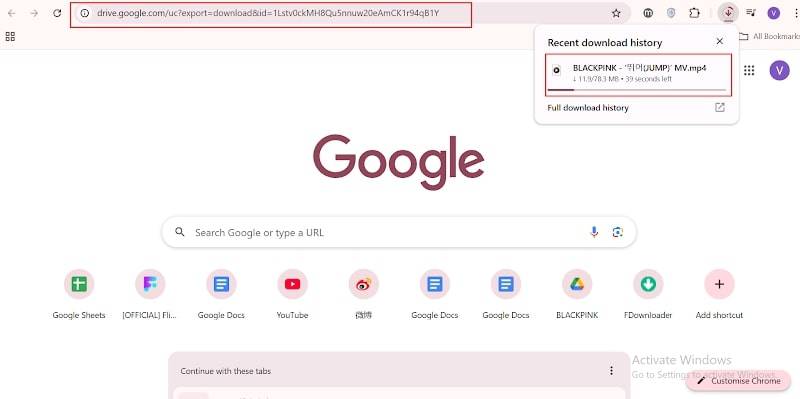The height and width of the screenshot is (399, 800).
Task: Open the YouTube shortcut
Action: click(292, 294)
